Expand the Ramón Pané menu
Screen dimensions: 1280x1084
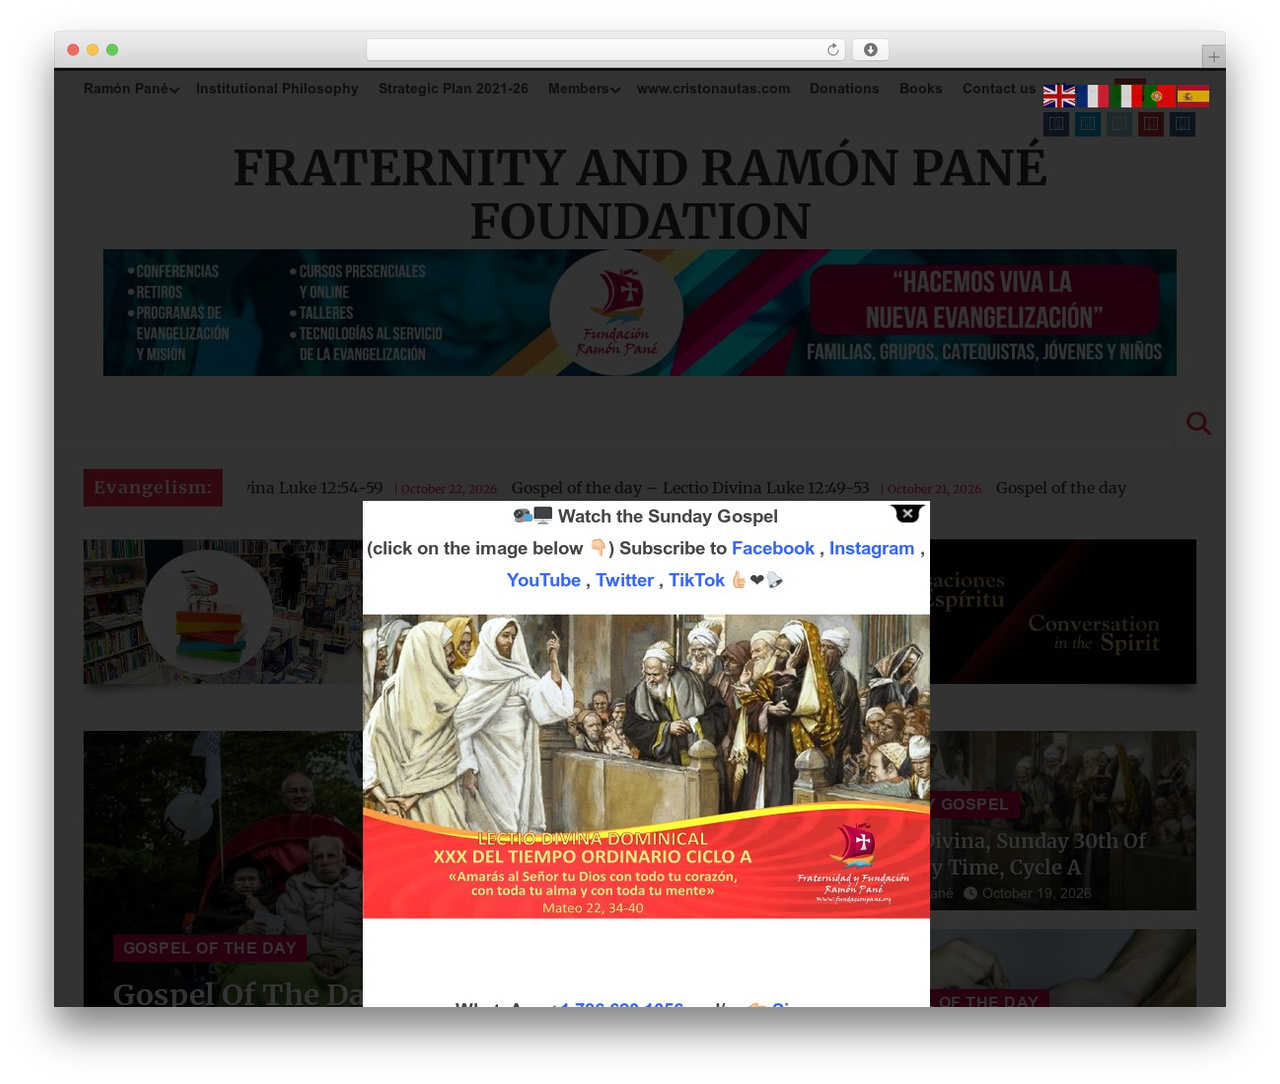(131, 88)
